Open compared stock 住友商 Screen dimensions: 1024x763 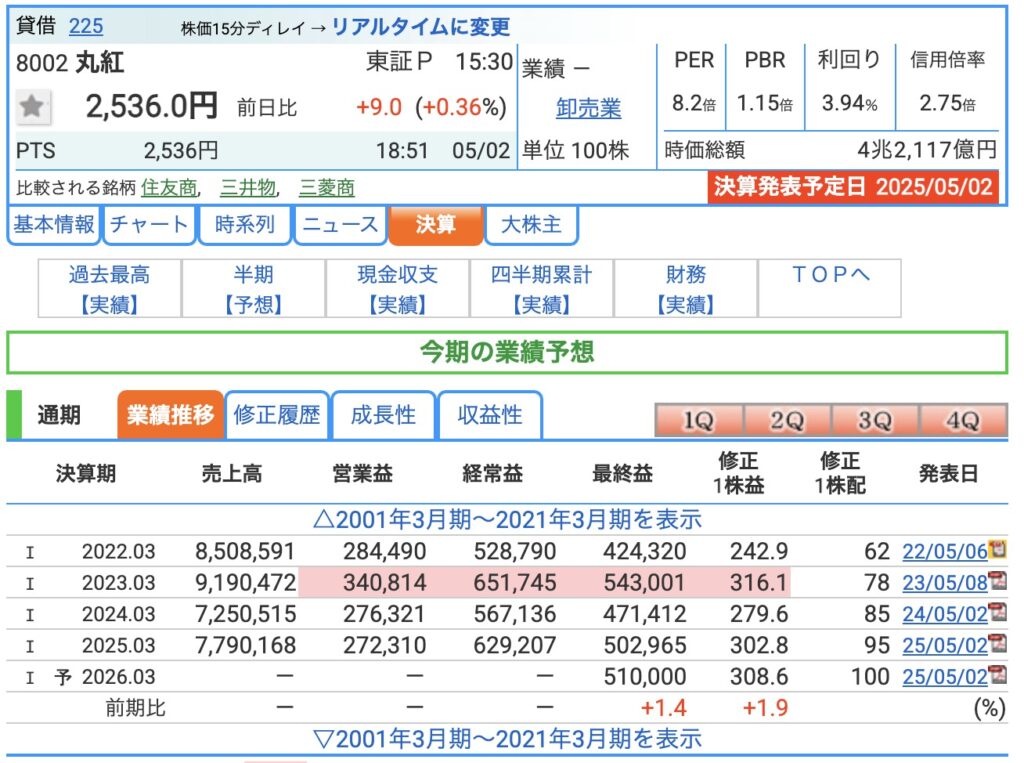[x=169, y=188]
